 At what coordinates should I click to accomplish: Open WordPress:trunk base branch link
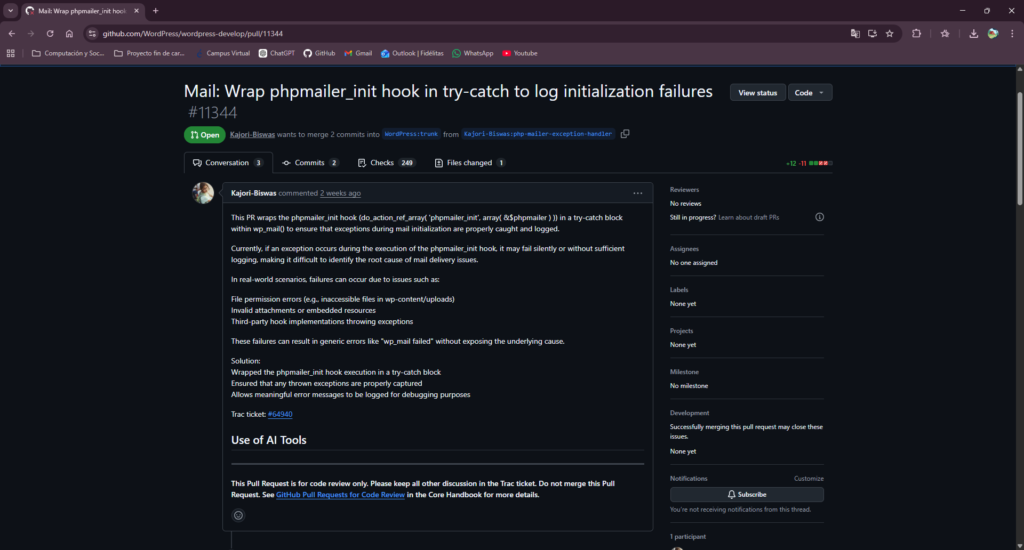coord(411,134)
